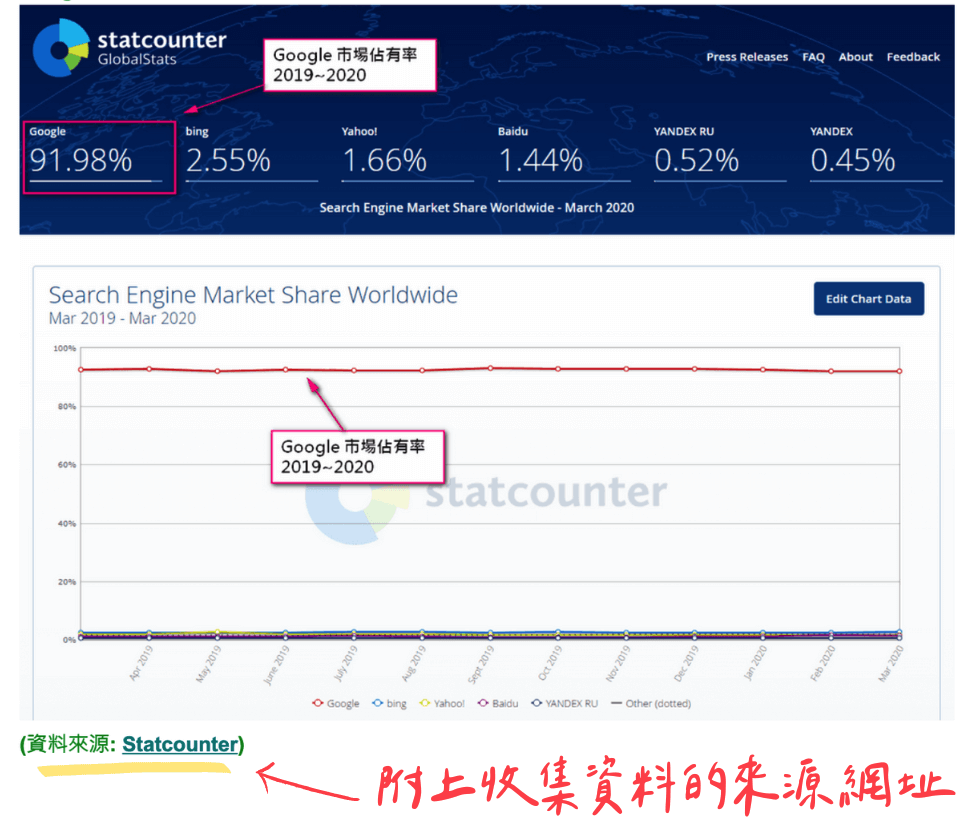Toggle YANDEX RU series in legend
The image size is (969, 821).
(565, 703)
